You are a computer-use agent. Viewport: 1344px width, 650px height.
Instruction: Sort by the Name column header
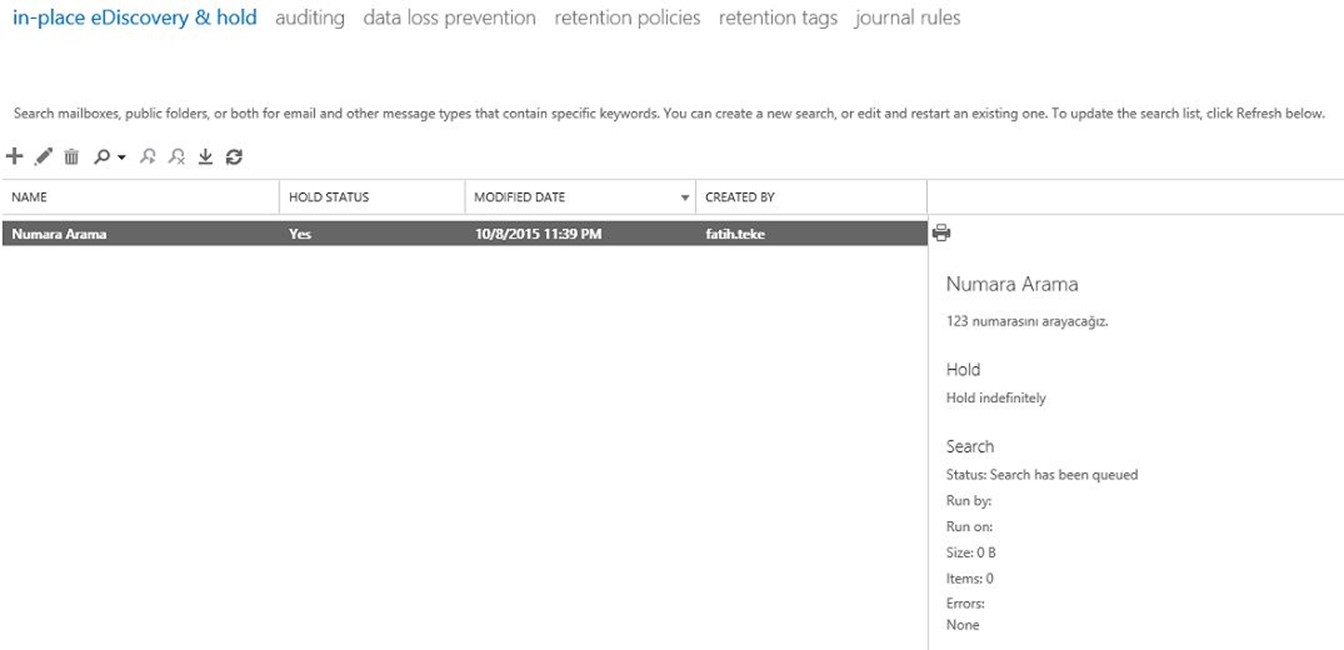[140, 197]
